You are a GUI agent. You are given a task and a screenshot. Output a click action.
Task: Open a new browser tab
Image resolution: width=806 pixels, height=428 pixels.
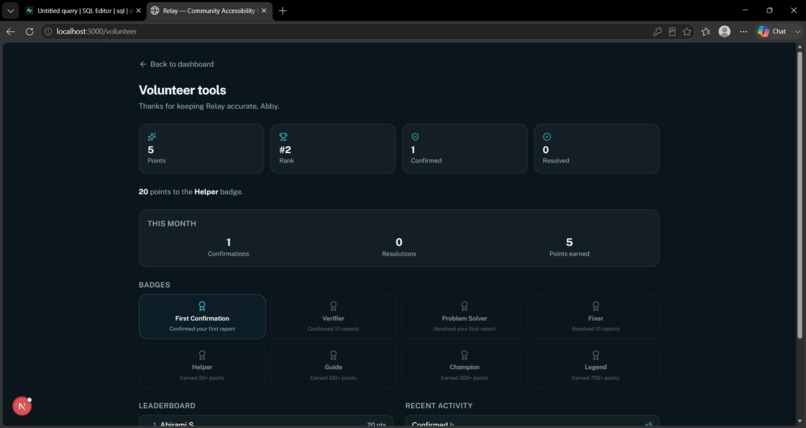(282, 10)
